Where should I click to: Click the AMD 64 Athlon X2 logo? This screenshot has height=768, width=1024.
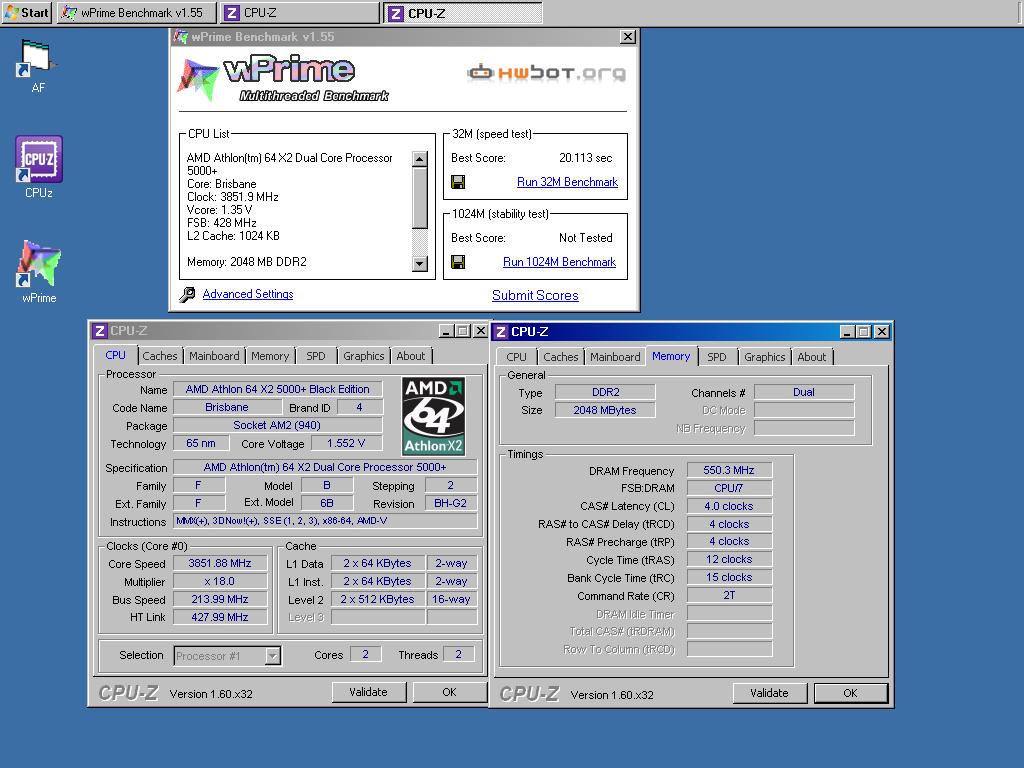(x=434, y=416)
